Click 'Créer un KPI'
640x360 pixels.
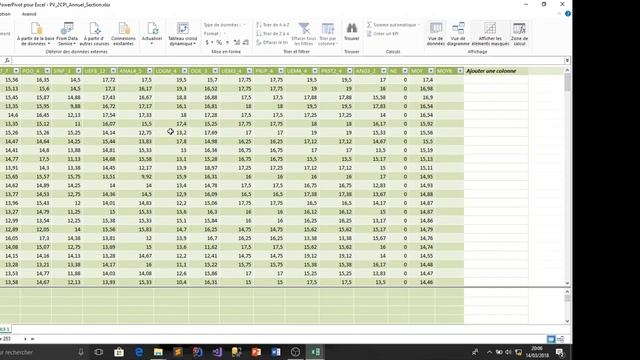[x=382, y=34]
